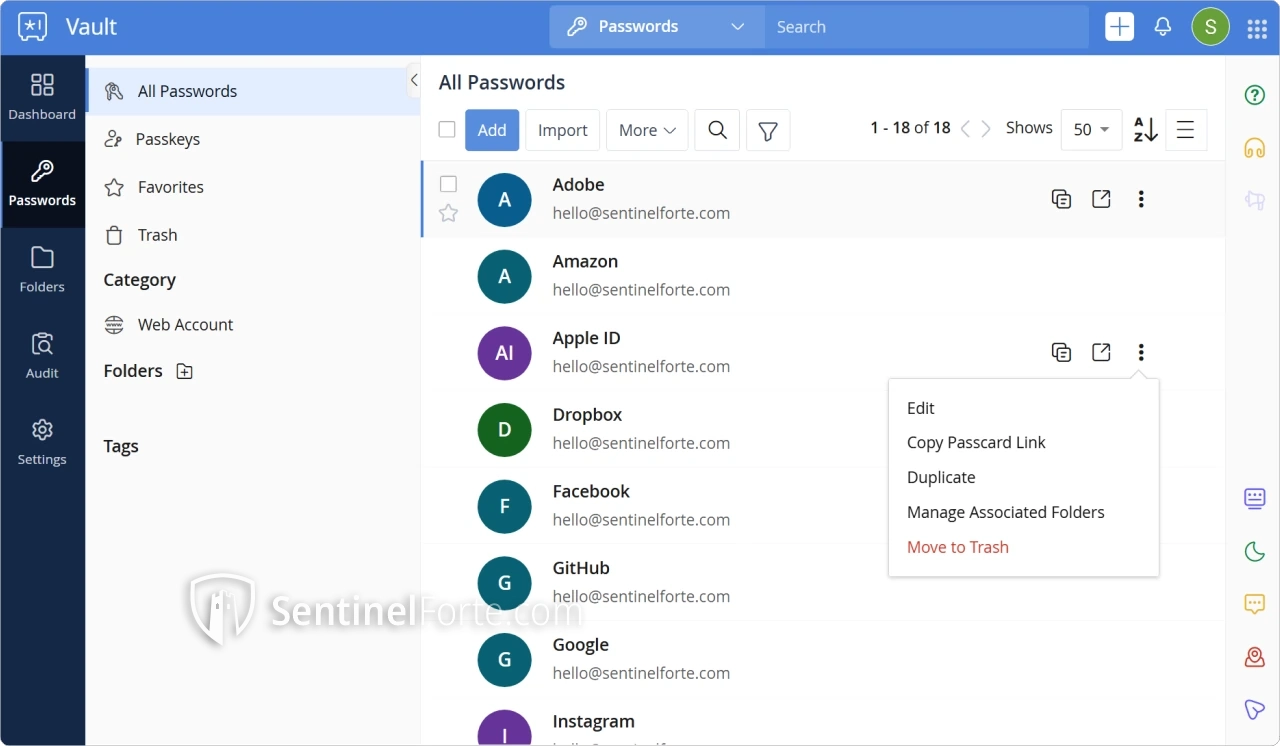
Task: Click the copy icon in Adobe row
Action: [x=1061, y=199]
